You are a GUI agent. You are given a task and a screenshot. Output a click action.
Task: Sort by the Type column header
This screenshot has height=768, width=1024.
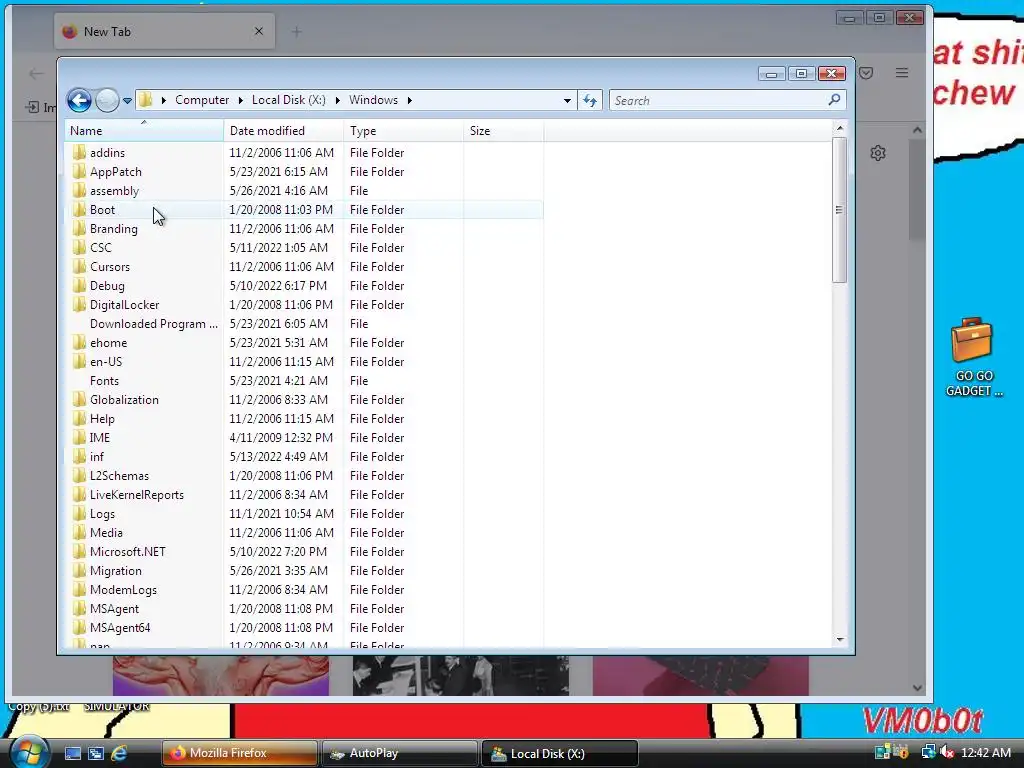pos(403,131)
